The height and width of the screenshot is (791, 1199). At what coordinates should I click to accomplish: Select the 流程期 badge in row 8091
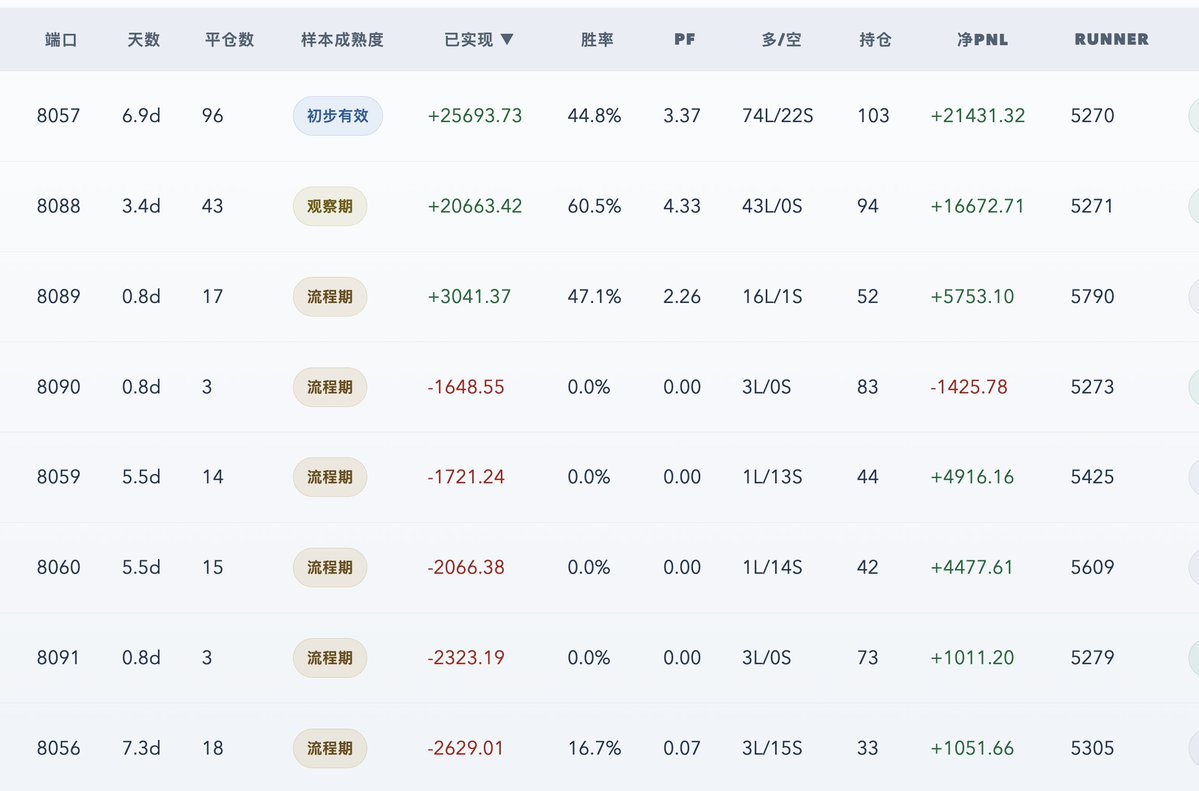330,657
